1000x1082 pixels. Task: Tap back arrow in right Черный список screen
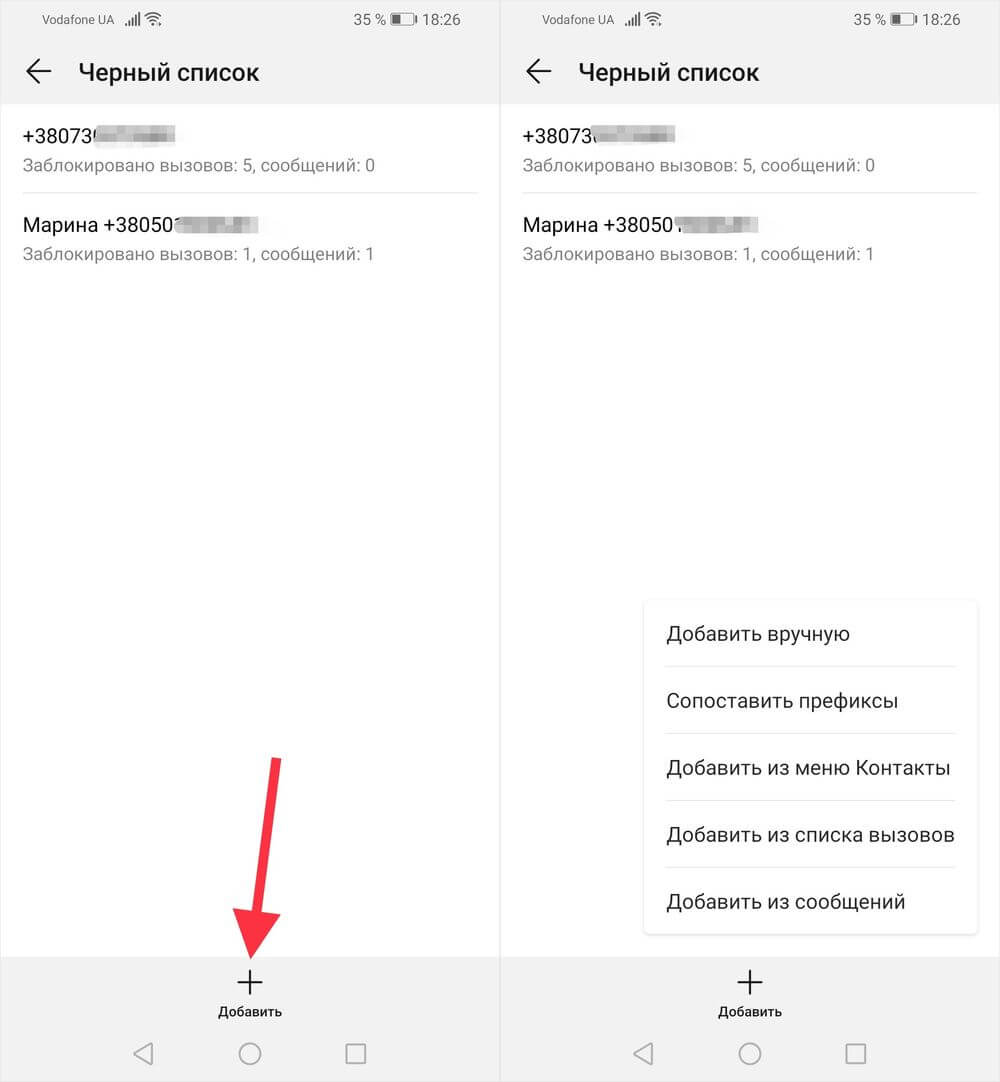pyautogui.click(x=538, y=71)
